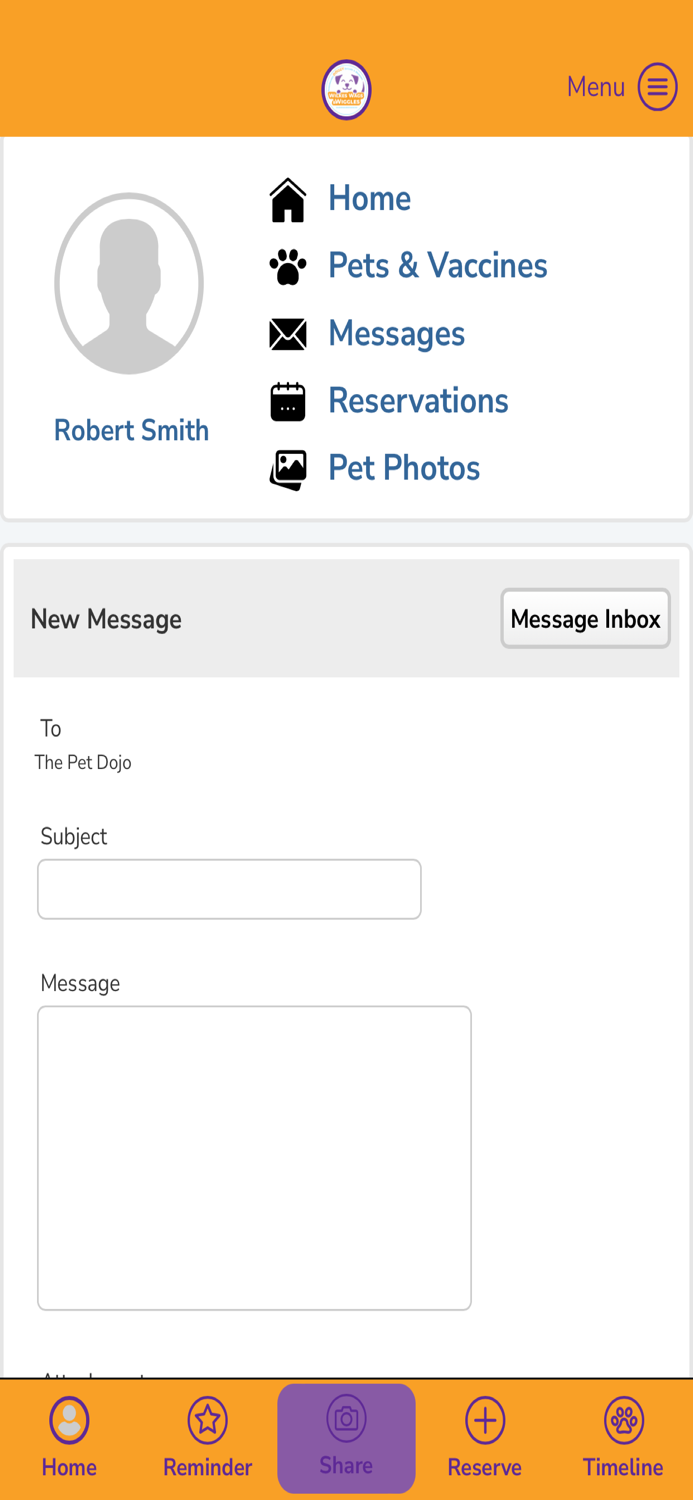Viewport: 693px width, 1500px height.
Task: Click the calendar Reservations icon
Action: pos(288,401)
